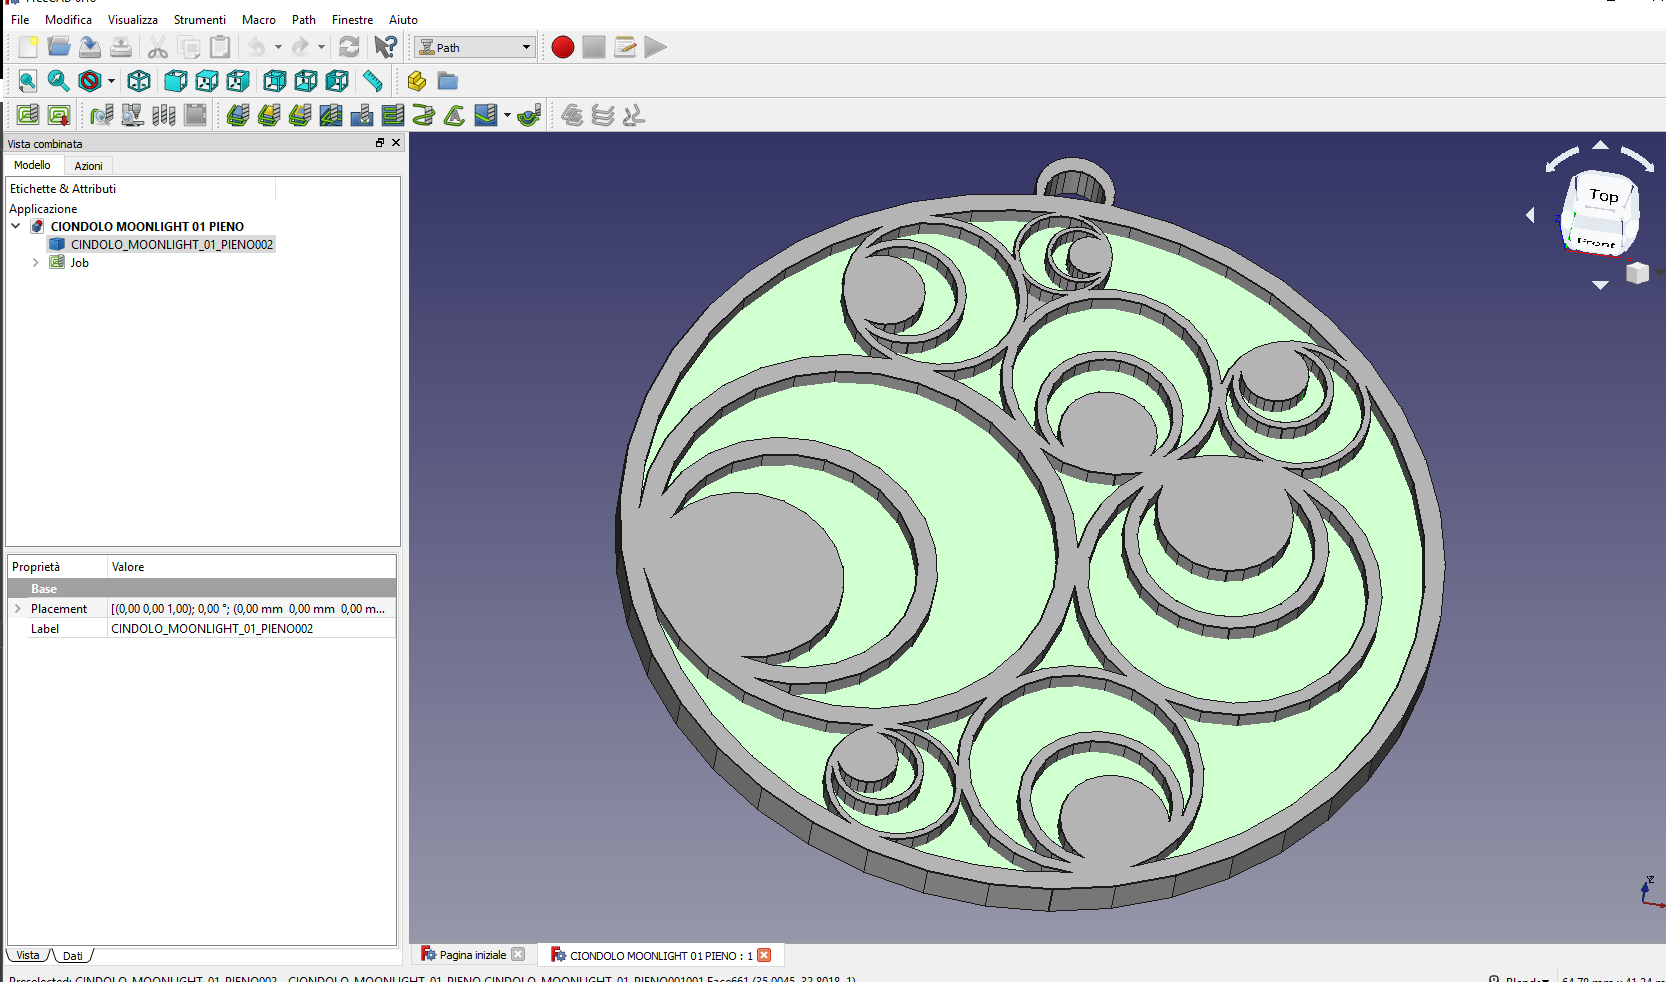
Task: Open the edit macros notepad icon
Action: (625, 47)
